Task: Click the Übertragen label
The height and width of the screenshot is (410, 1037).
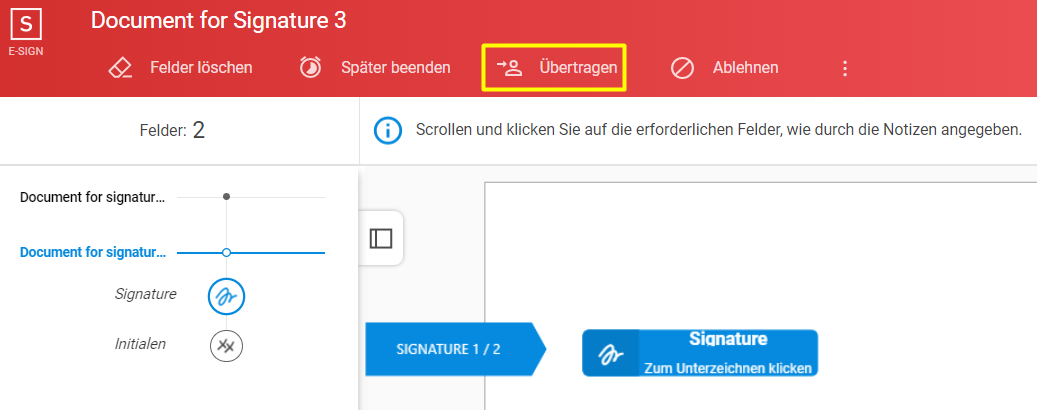Action: [579, 67]
